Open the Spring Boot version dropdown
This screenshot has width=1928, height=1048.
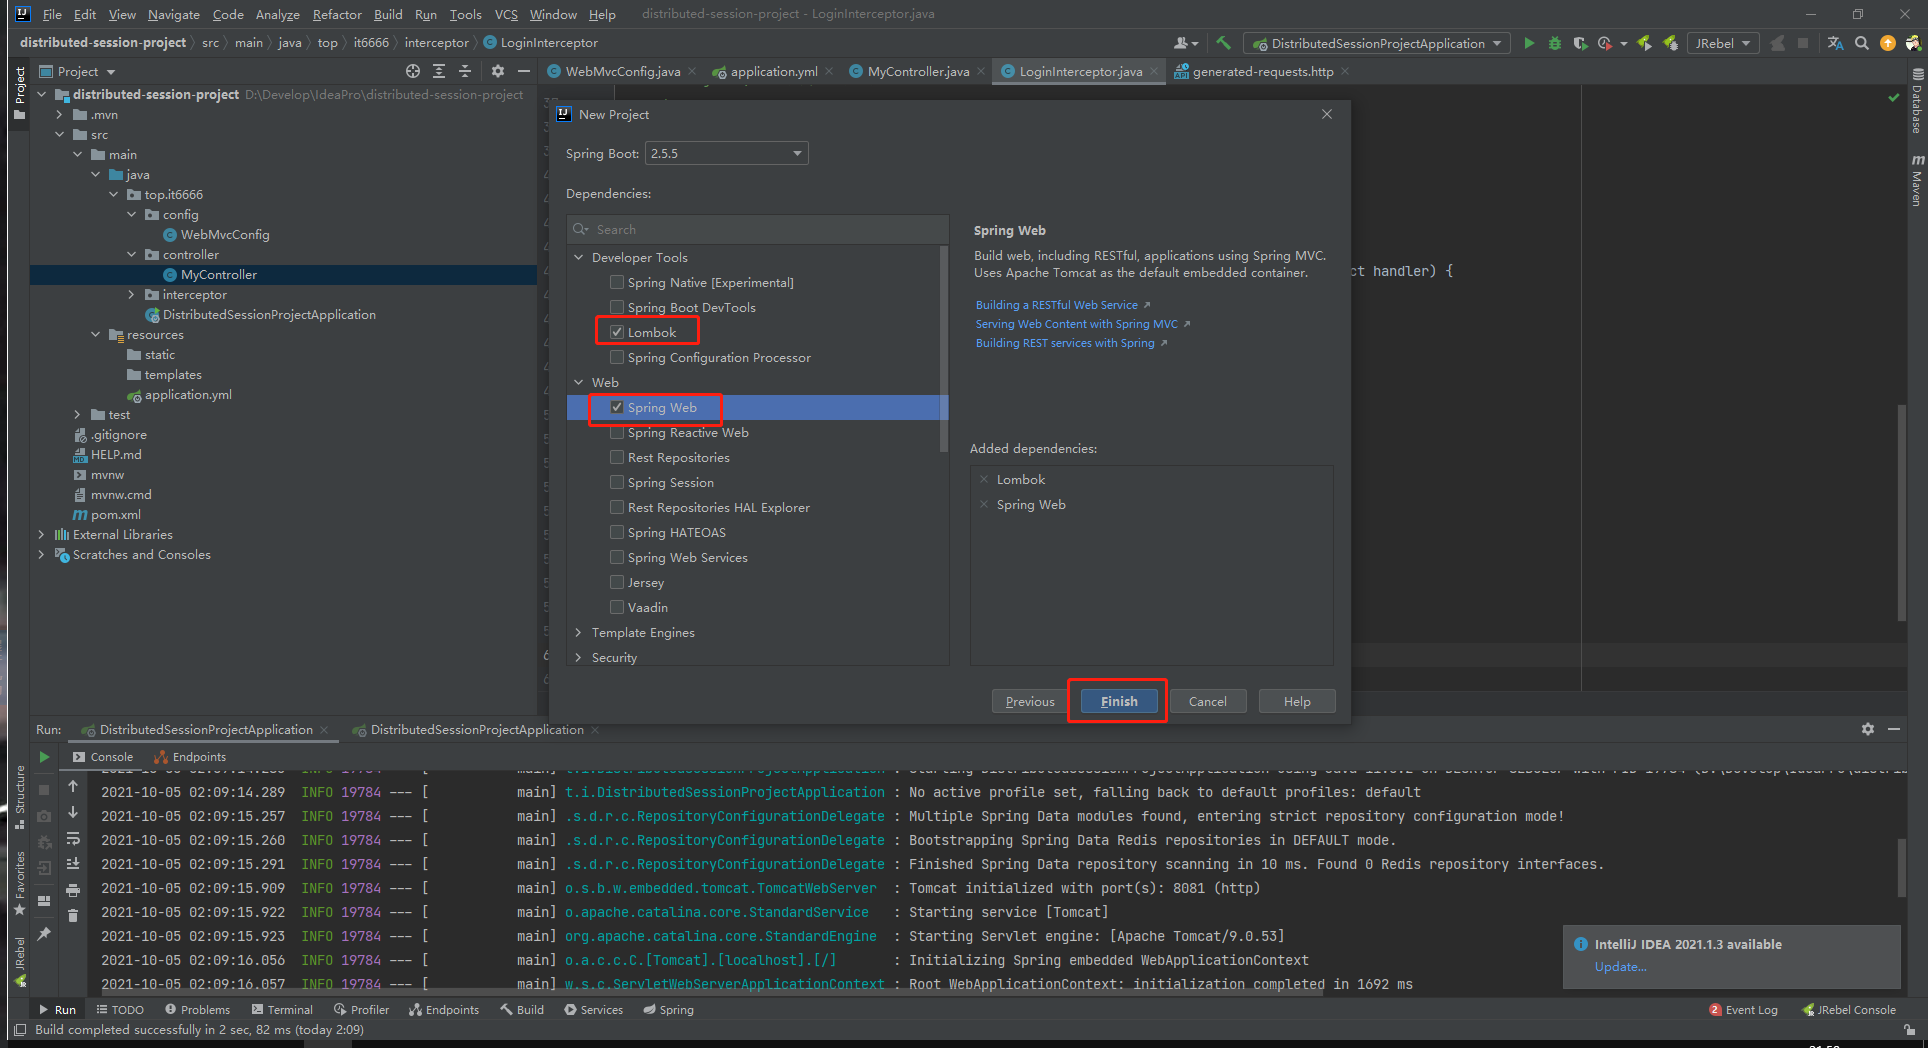tap(727, 153)
